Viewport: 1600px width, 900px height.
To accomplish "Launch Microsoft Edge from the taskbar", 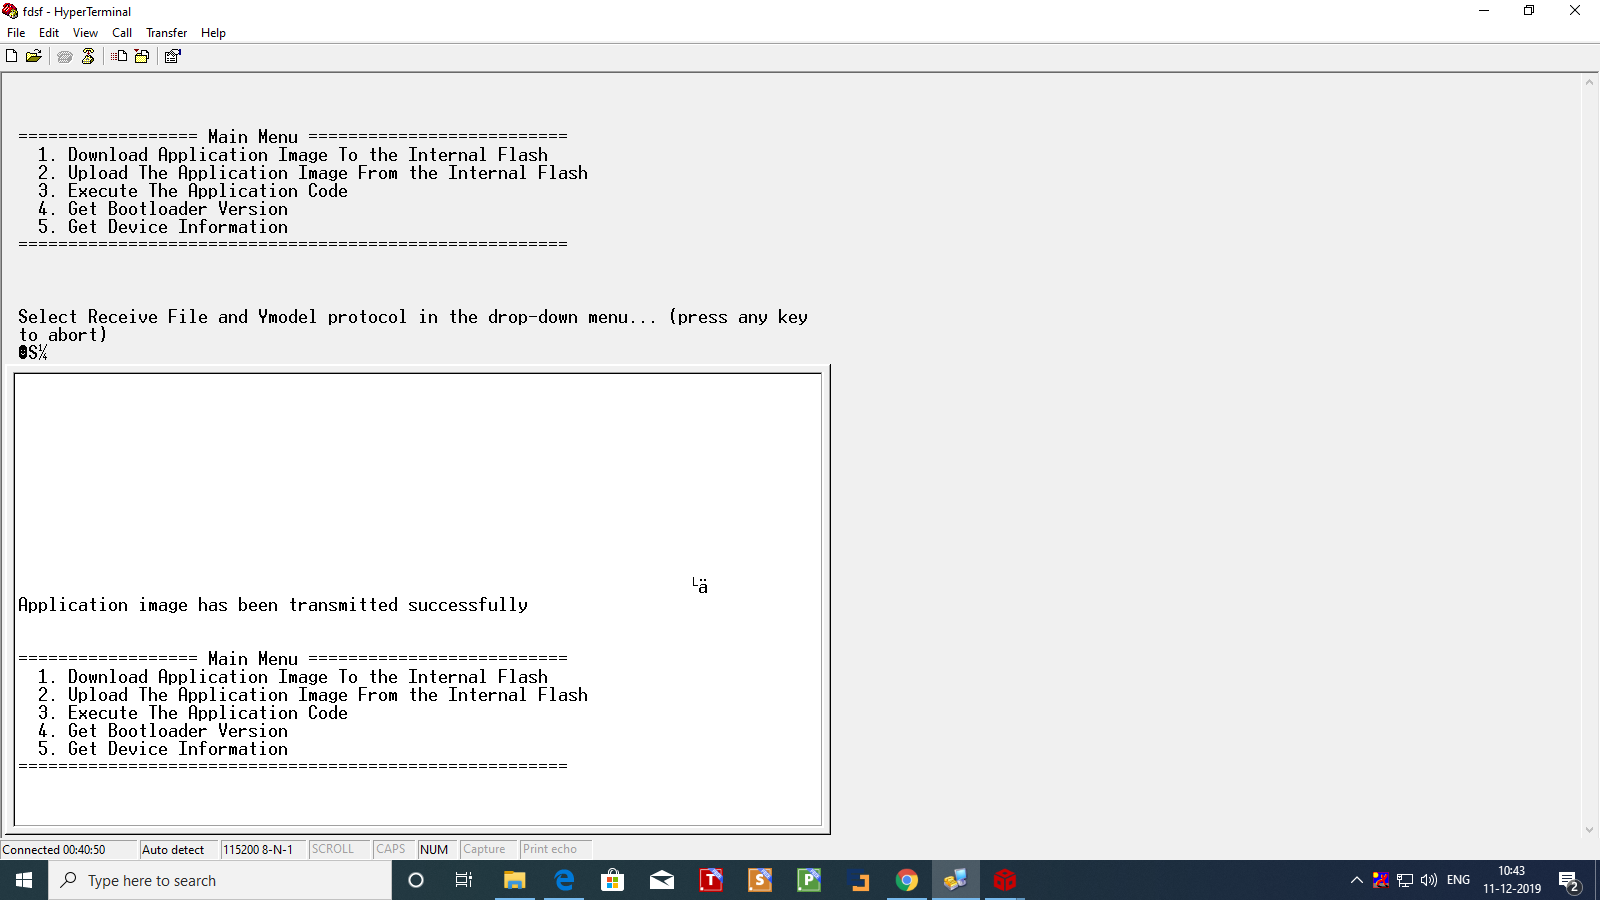I will click(x=564, y=880).
